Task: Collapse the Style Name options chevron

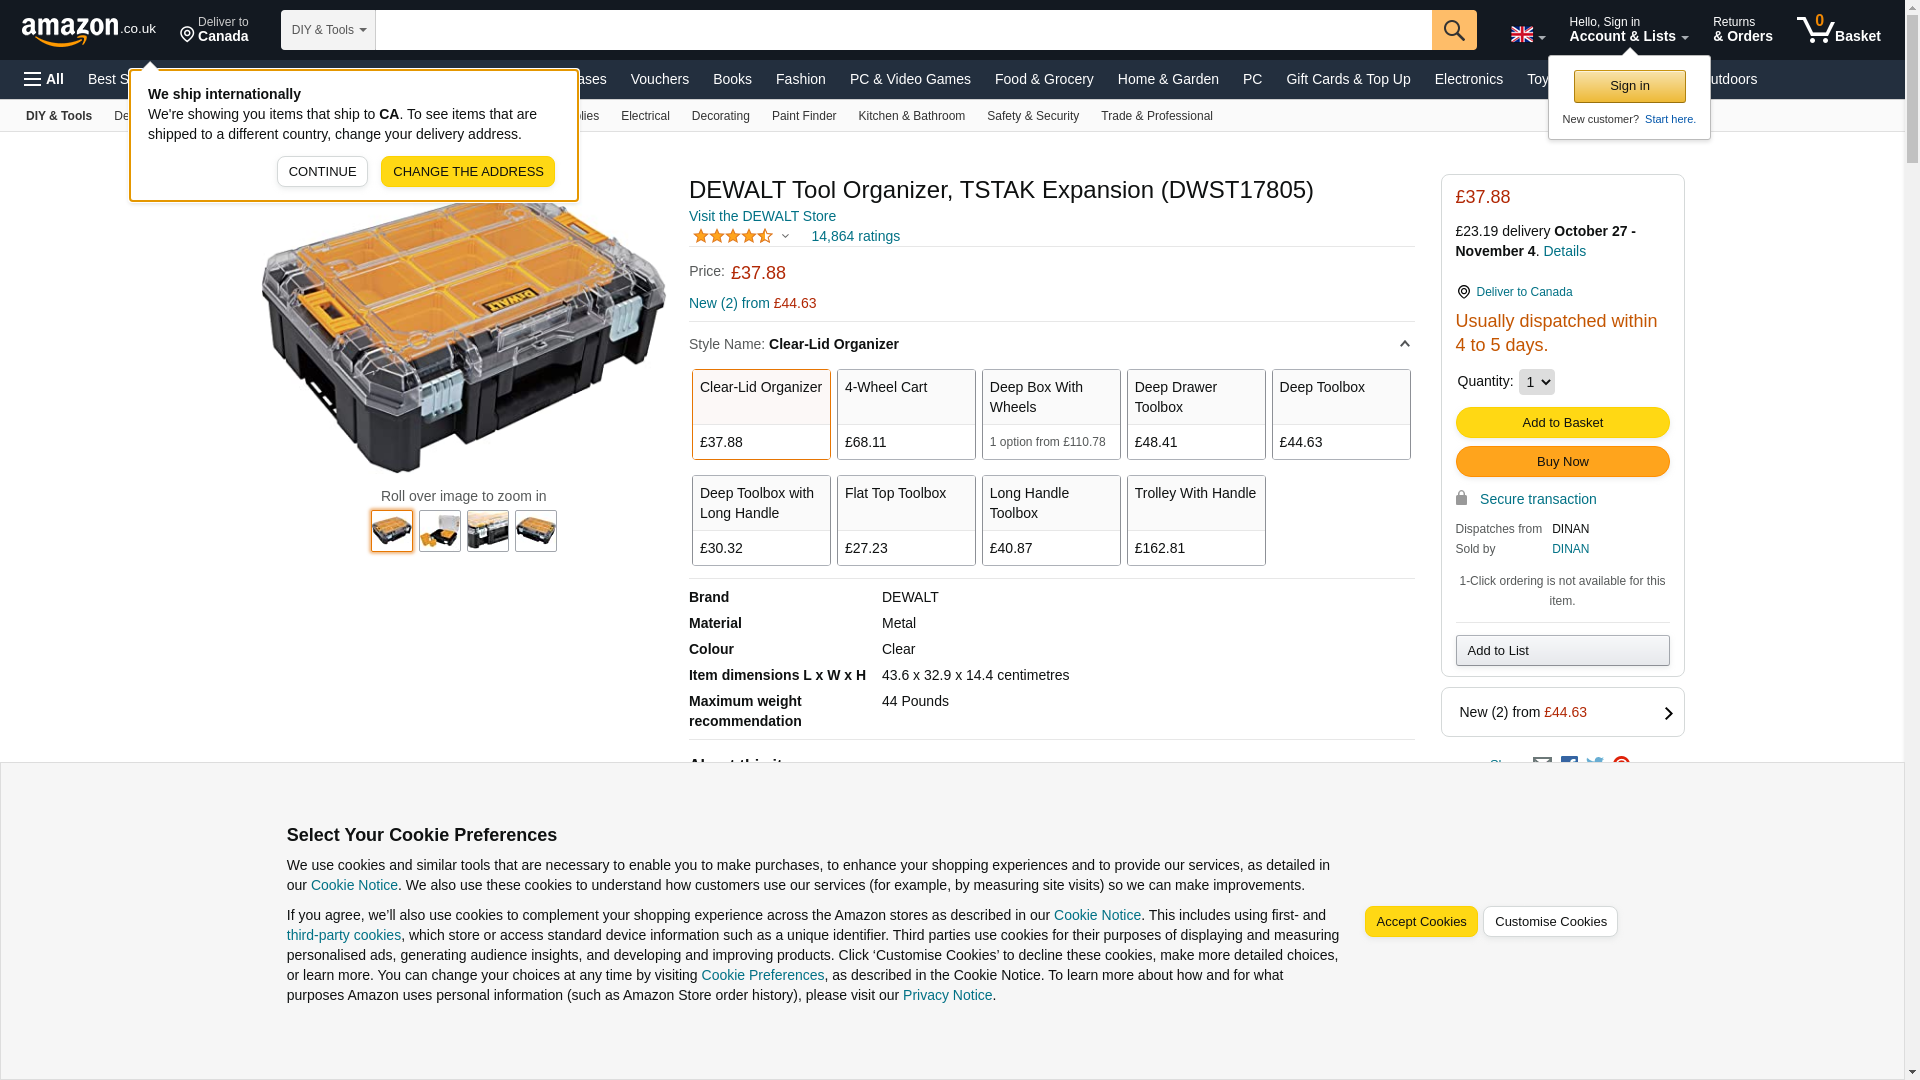Action: pyautogui.click(x=1404, y=344)
